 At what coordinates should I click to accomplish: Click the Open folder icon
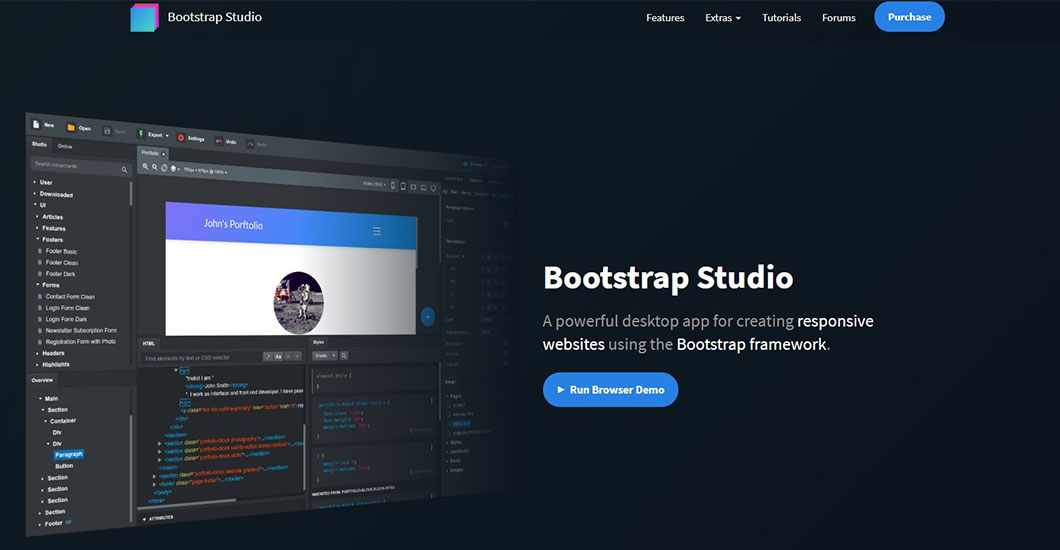tap(71, 128)
